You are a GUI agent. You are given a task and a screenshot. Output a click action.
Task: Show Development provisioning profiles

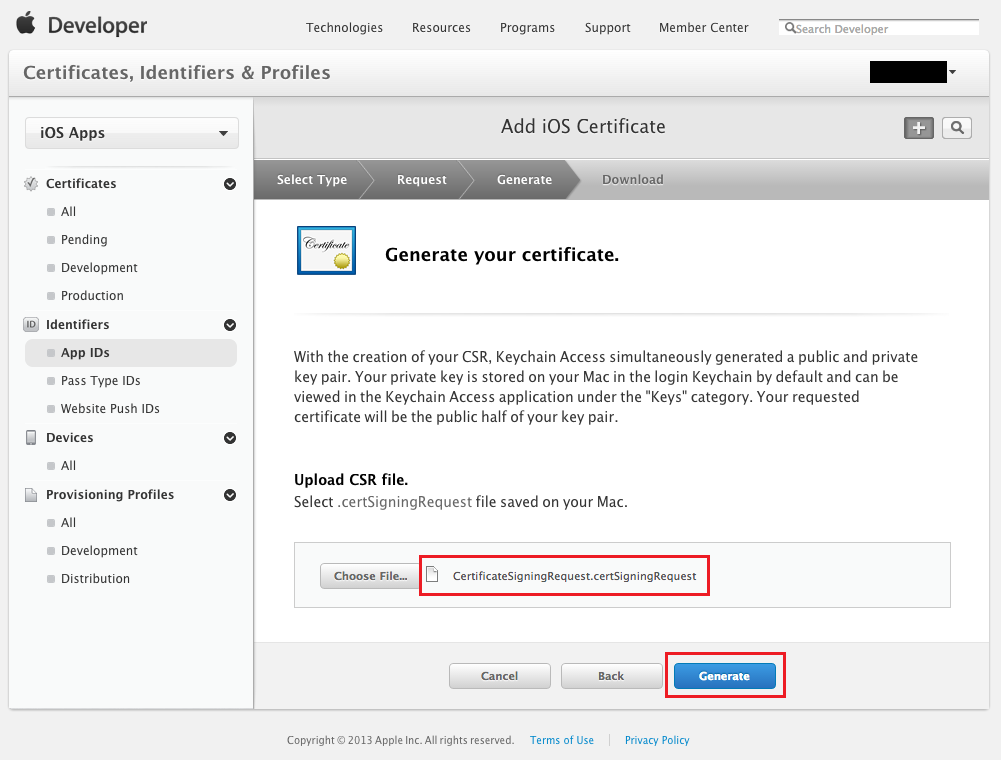click(x=99, y=551)
